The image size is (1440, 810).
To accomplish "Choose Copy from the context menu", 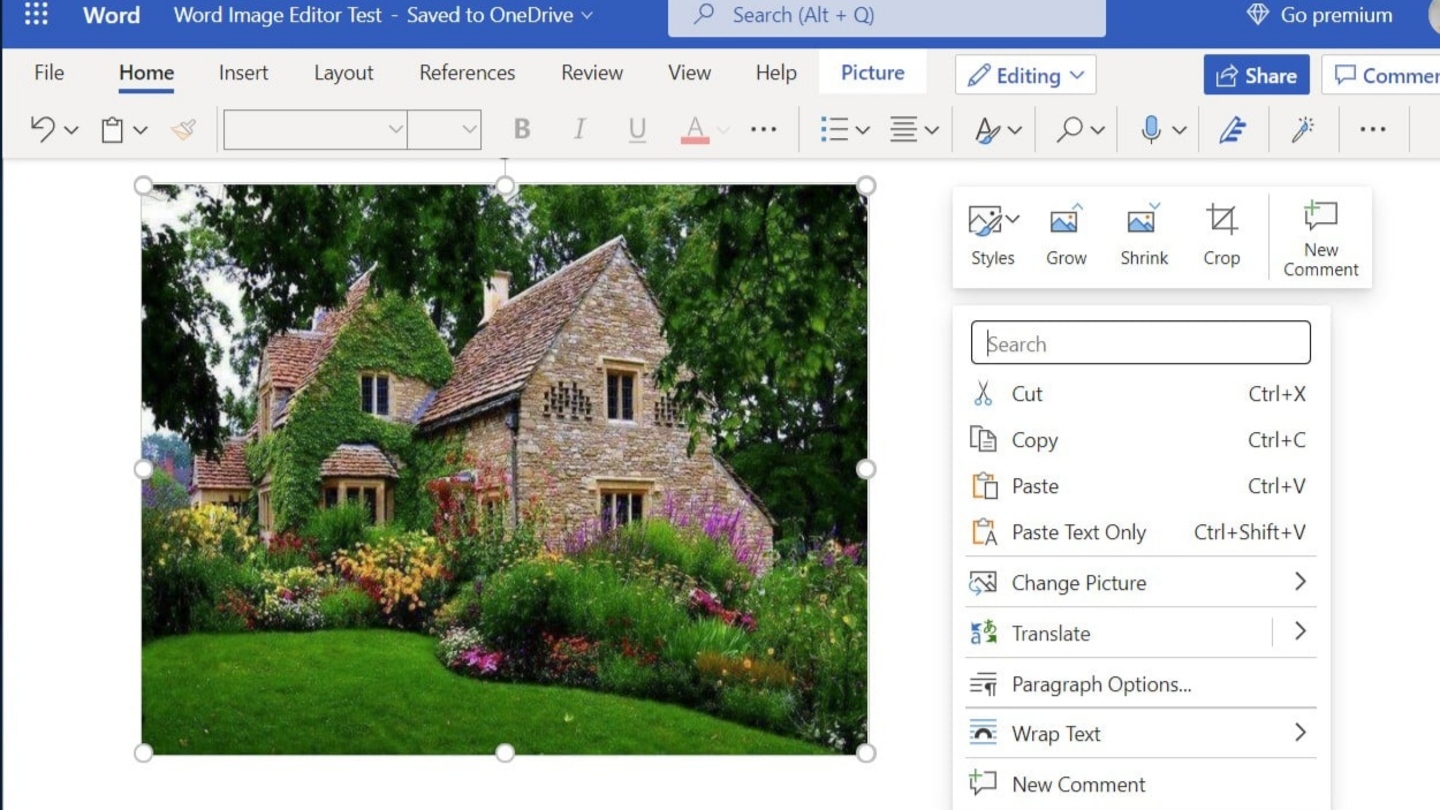I will (1034, 440).
